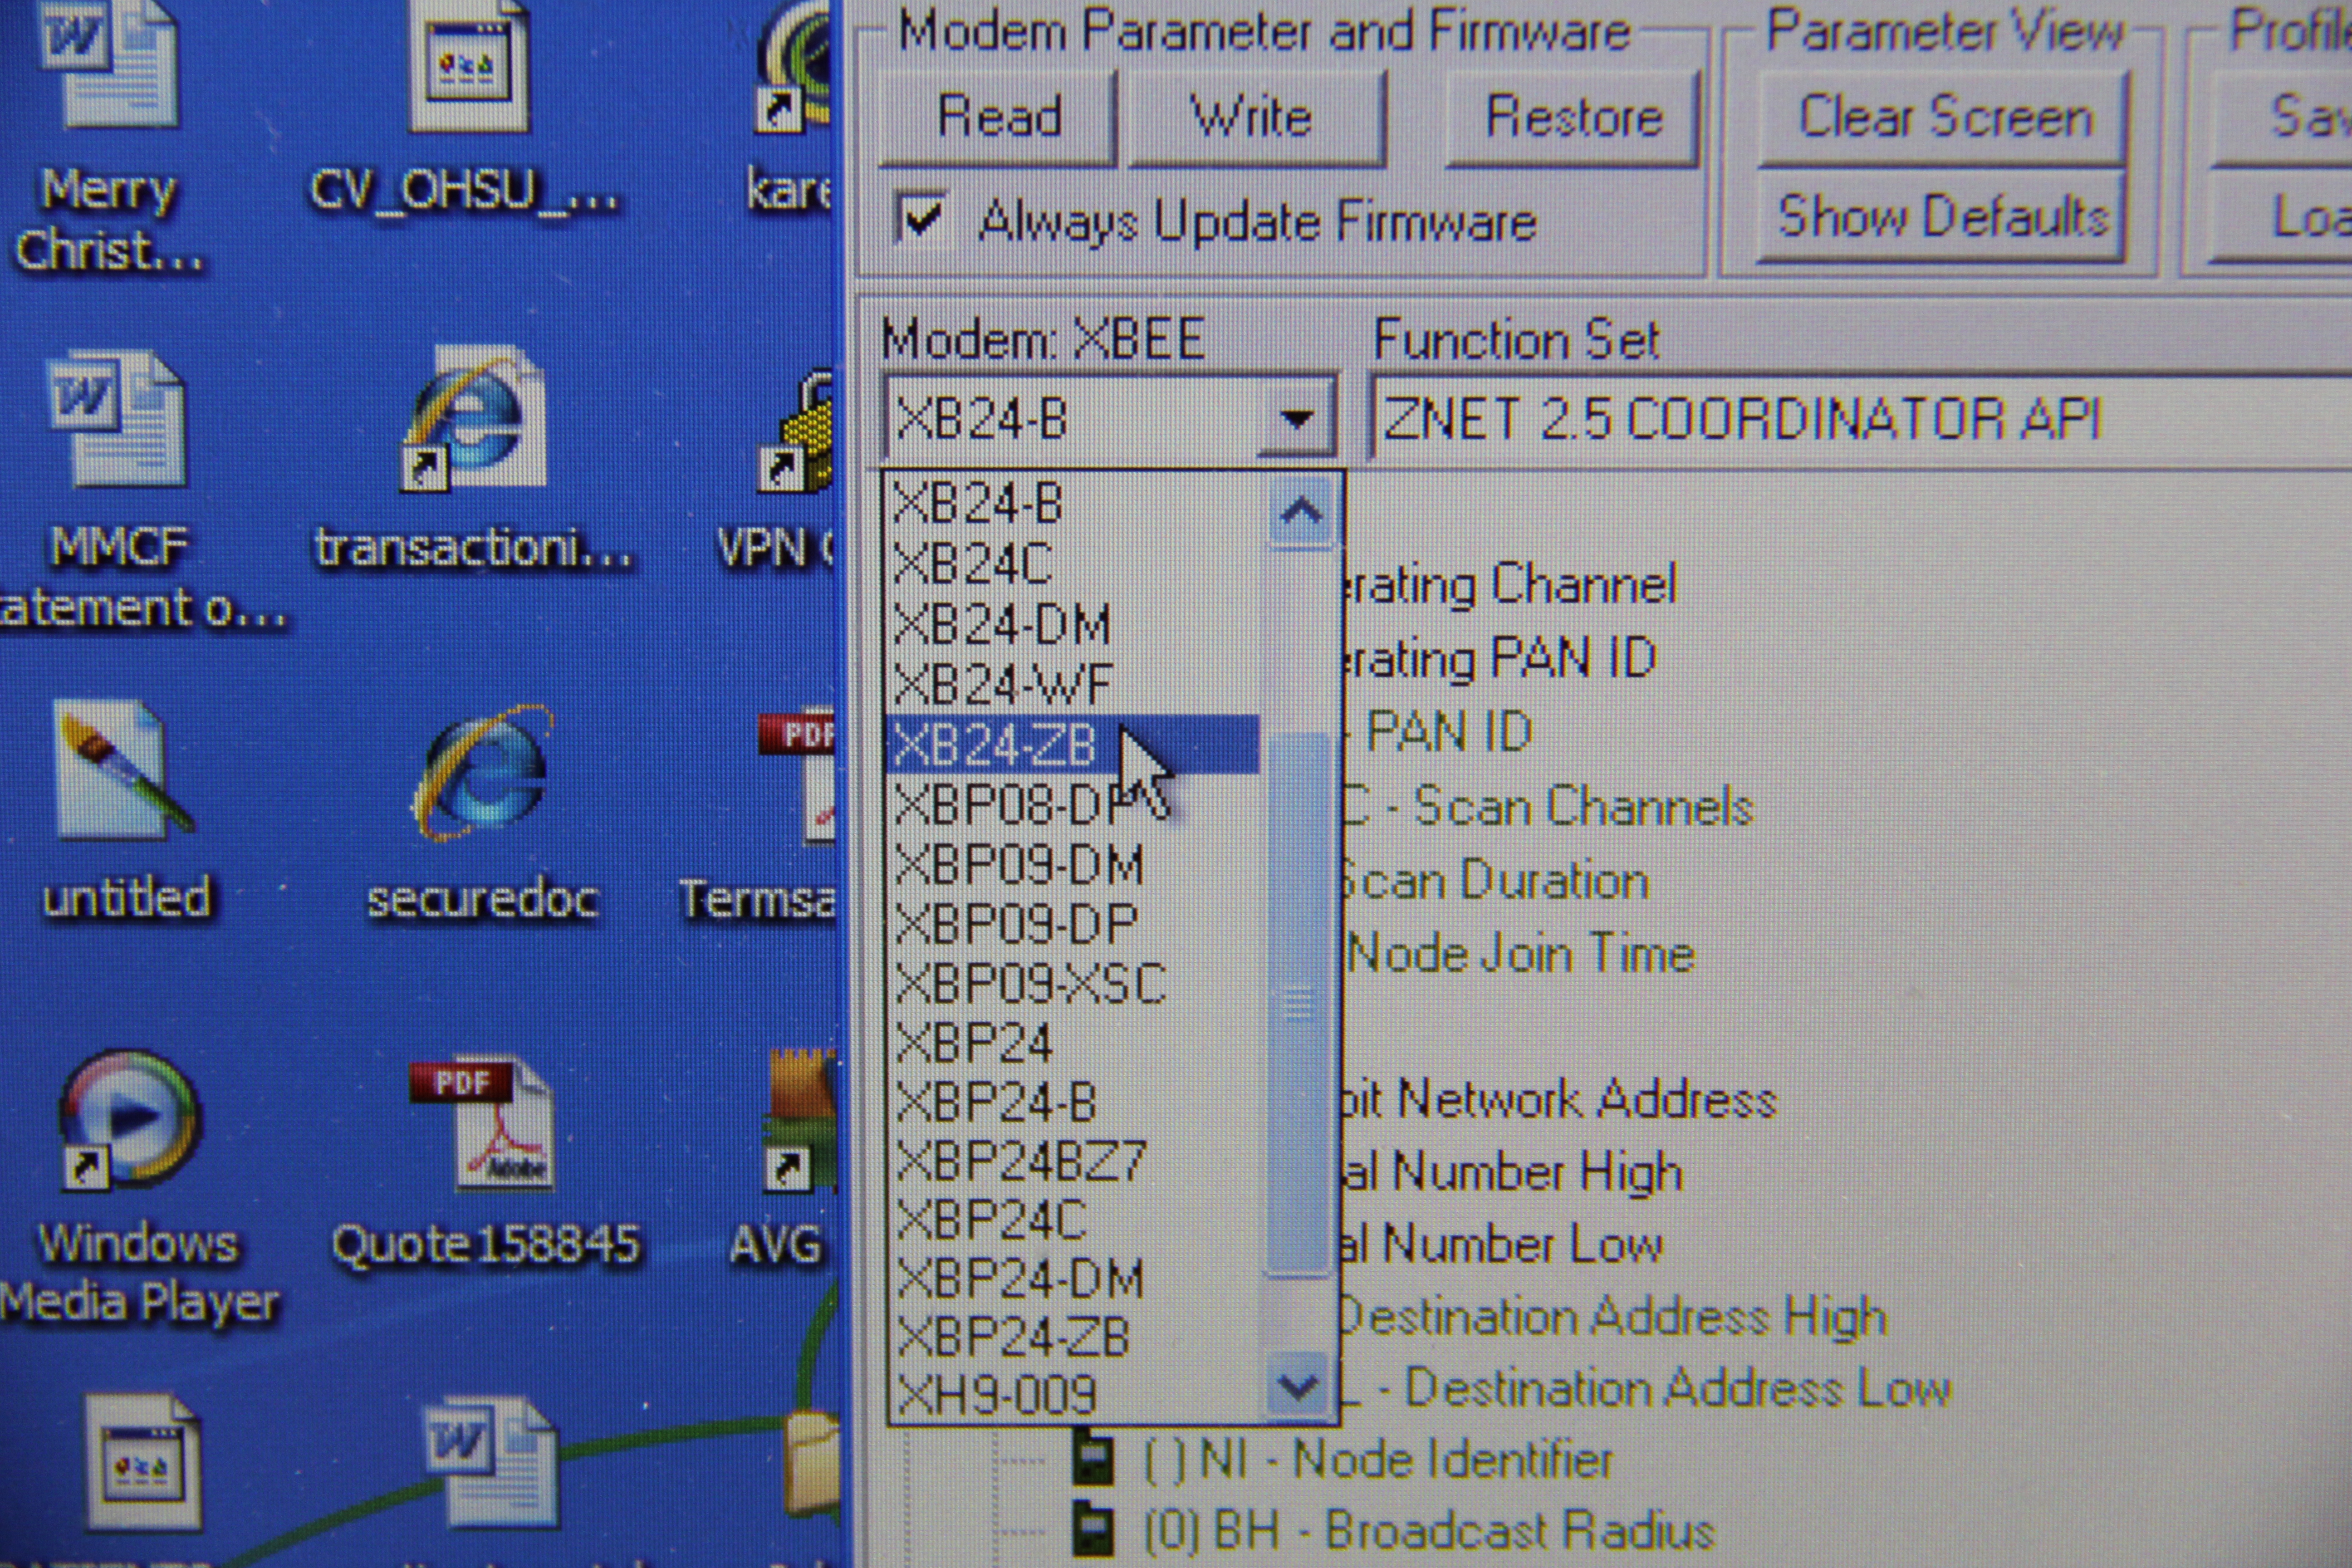Select the Scan Channels parameter row

click(1548, 808)
